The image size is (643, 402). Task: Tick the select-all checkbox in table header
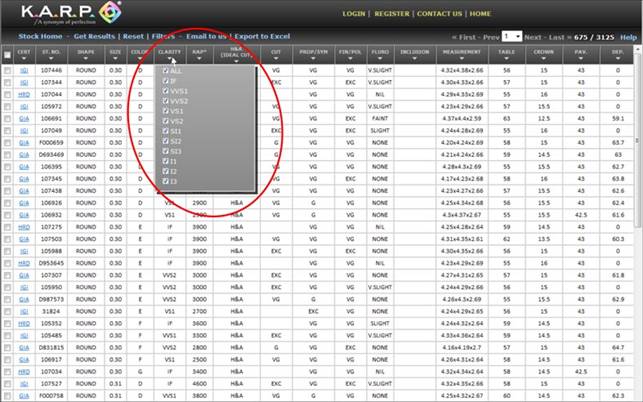tap(8, 56)
